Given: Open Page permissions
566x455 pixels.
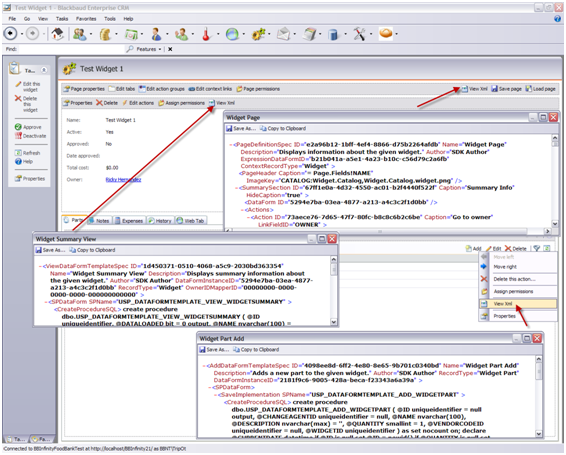Looking at the screenshot, I should [258, 89].
